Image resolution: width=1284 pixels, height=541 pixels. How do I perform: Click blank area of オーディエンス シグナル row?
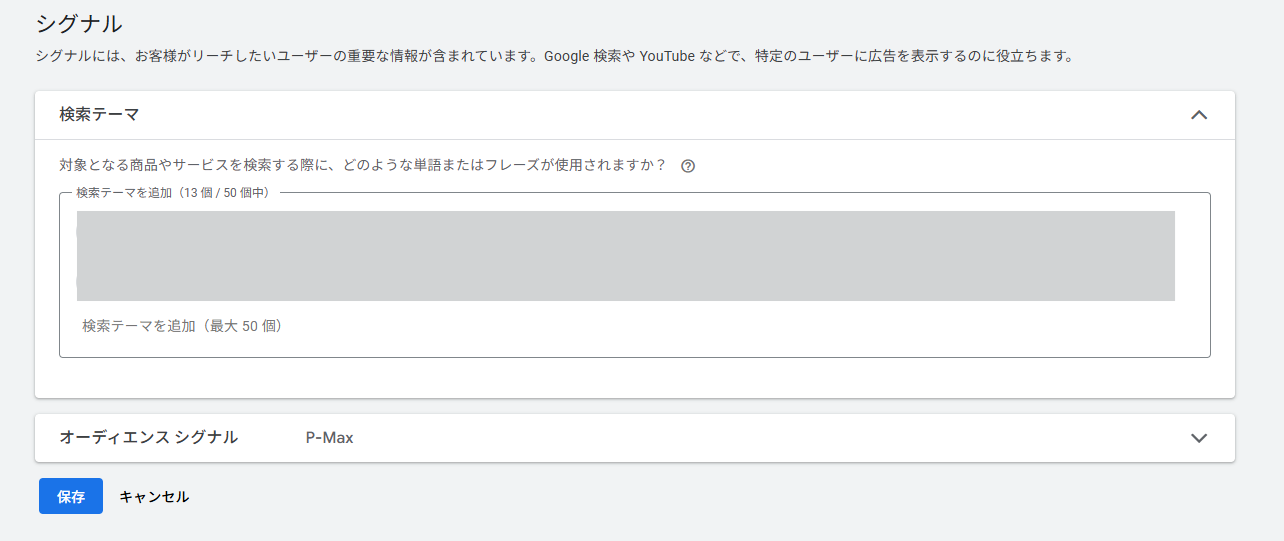tap(750, 438)
